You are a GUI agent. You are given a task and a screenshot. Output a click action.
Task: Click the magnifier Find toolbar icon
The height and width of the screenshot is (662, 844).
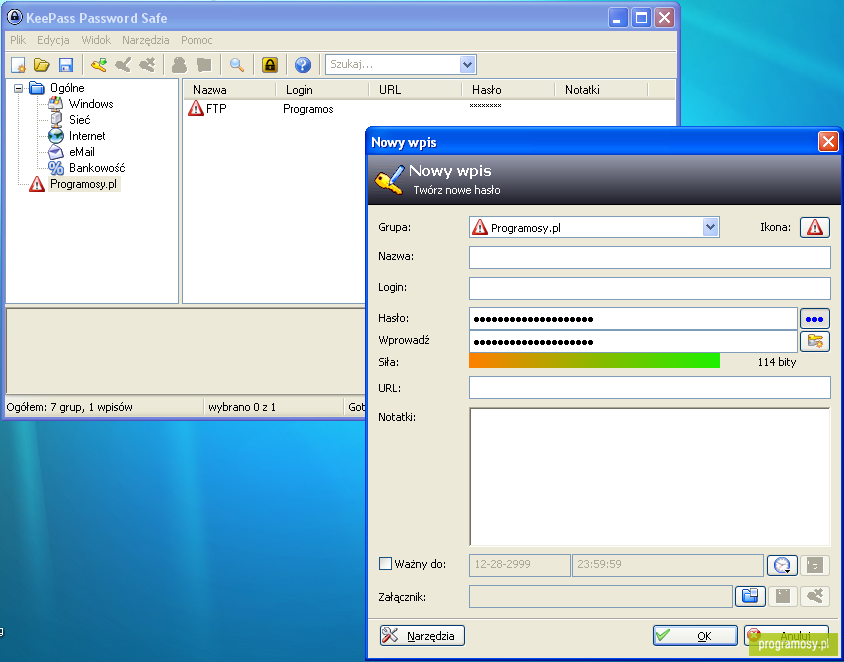tap(236, 65)
